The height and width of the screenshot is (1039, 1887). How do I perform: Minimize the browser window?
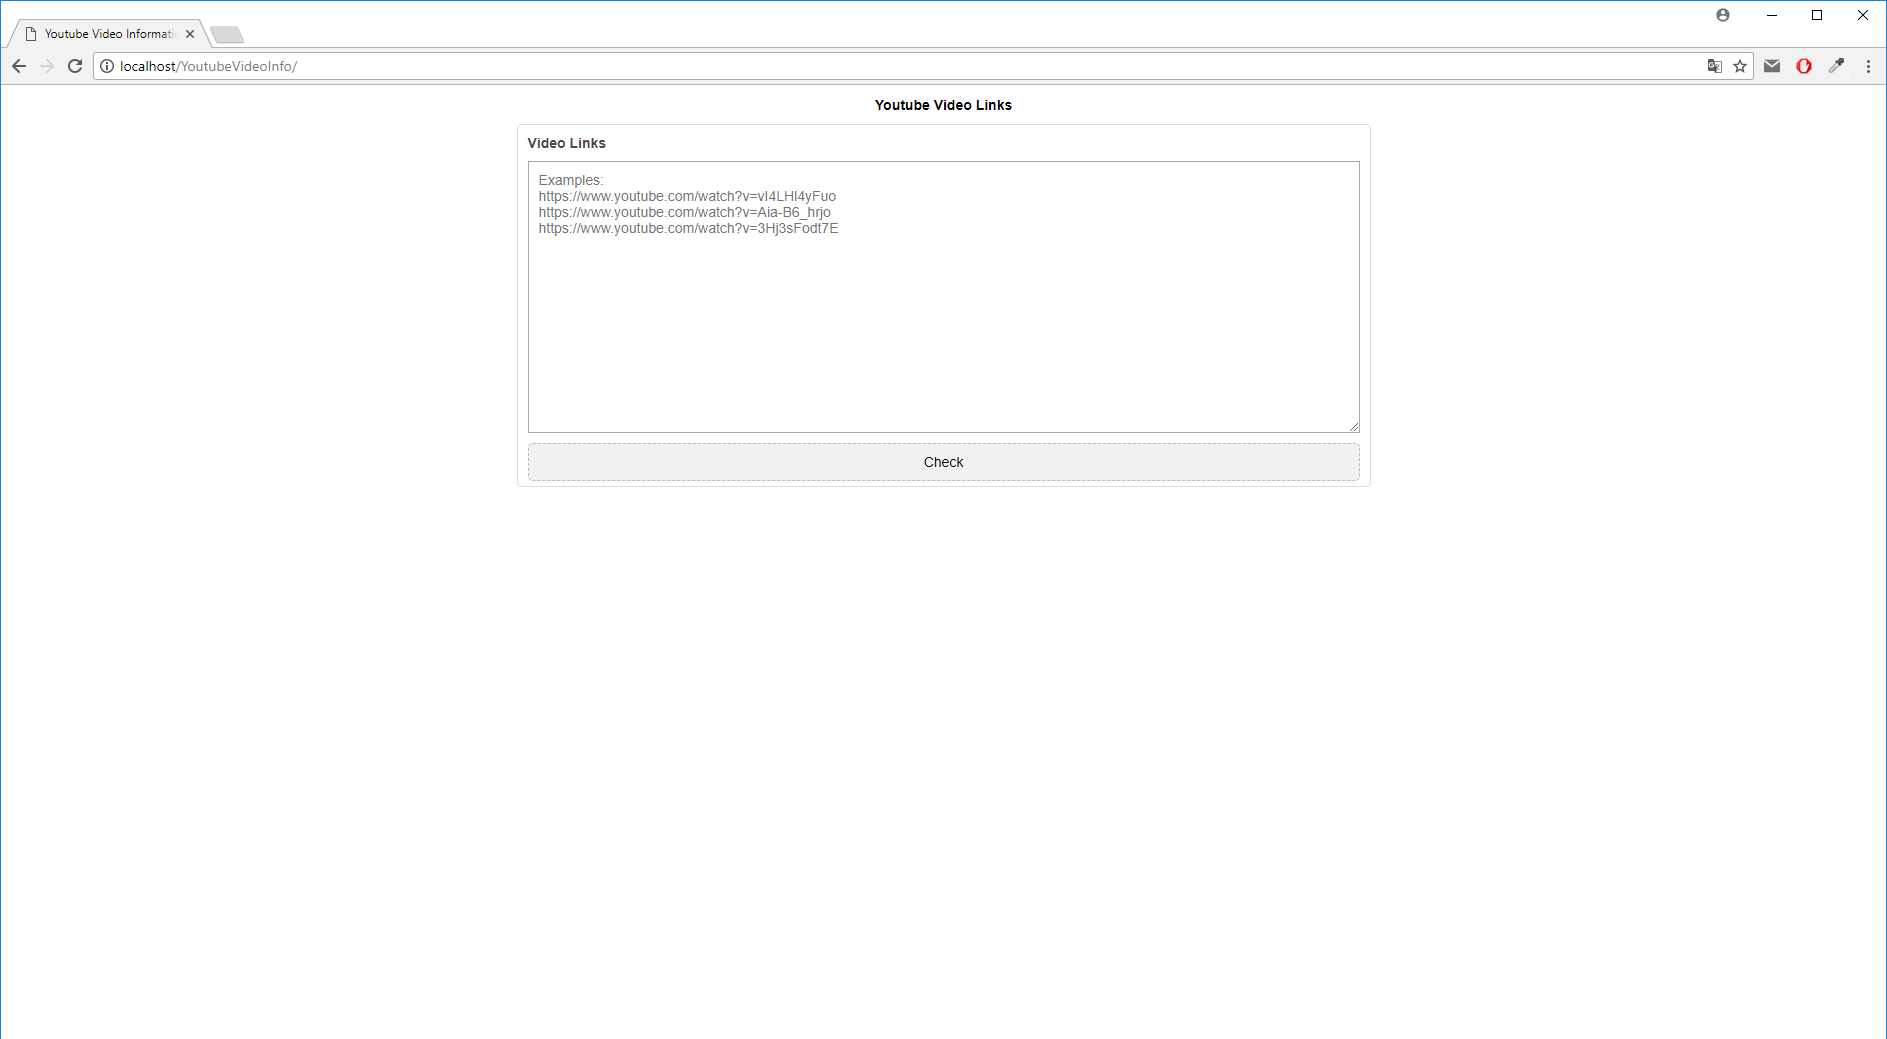point(1772,15)
